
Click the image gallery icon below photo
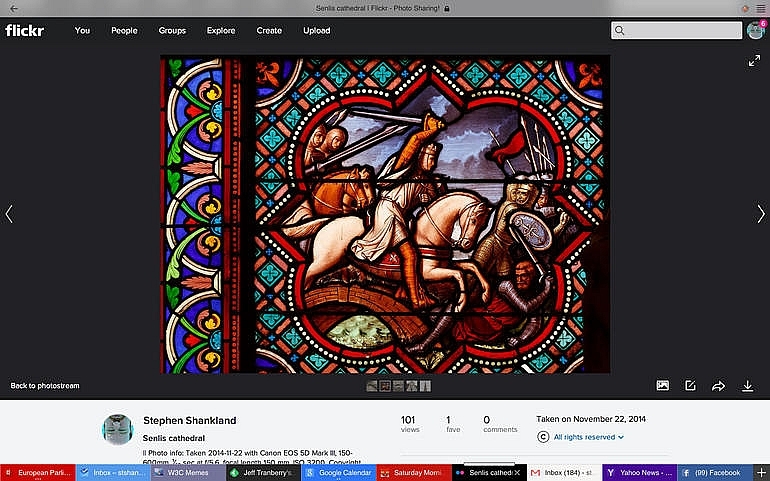pyautogui.click(x=662, y=386)
